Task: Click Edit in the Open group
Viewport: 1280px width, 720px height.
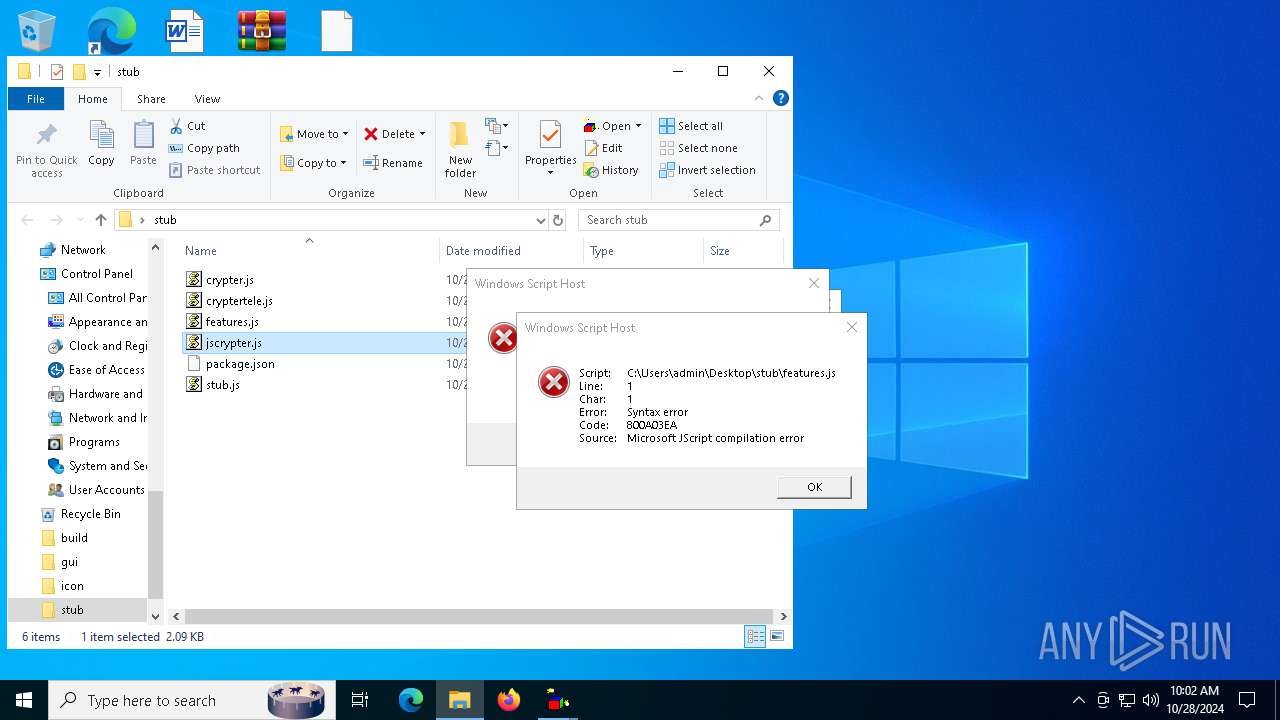Action: [x=604, y=148]
